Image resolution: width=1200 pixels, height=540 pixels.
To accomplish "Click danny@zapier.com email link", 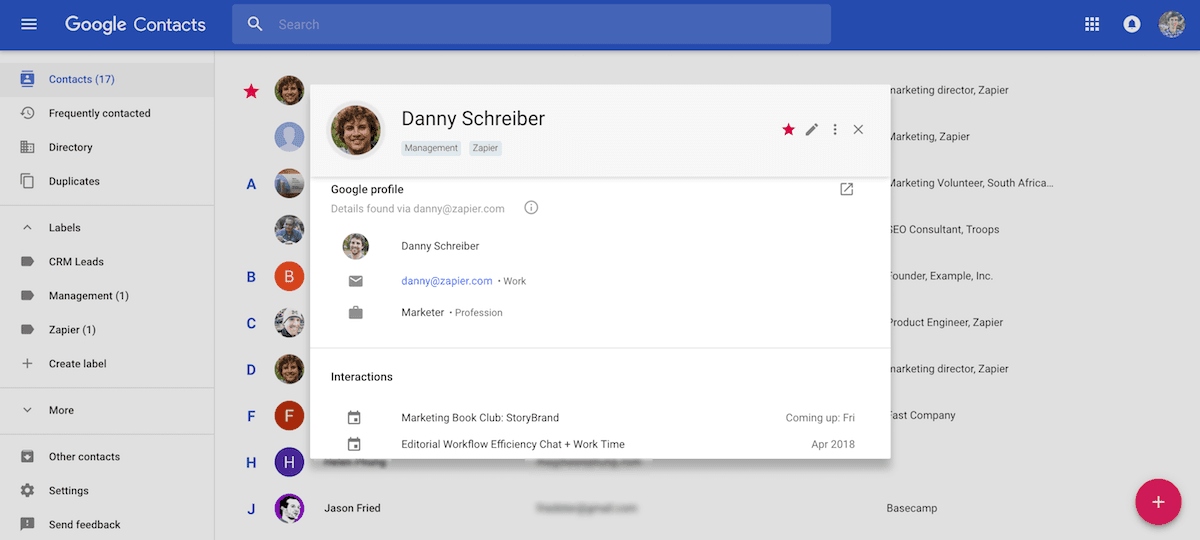I will tap(447, 281).
